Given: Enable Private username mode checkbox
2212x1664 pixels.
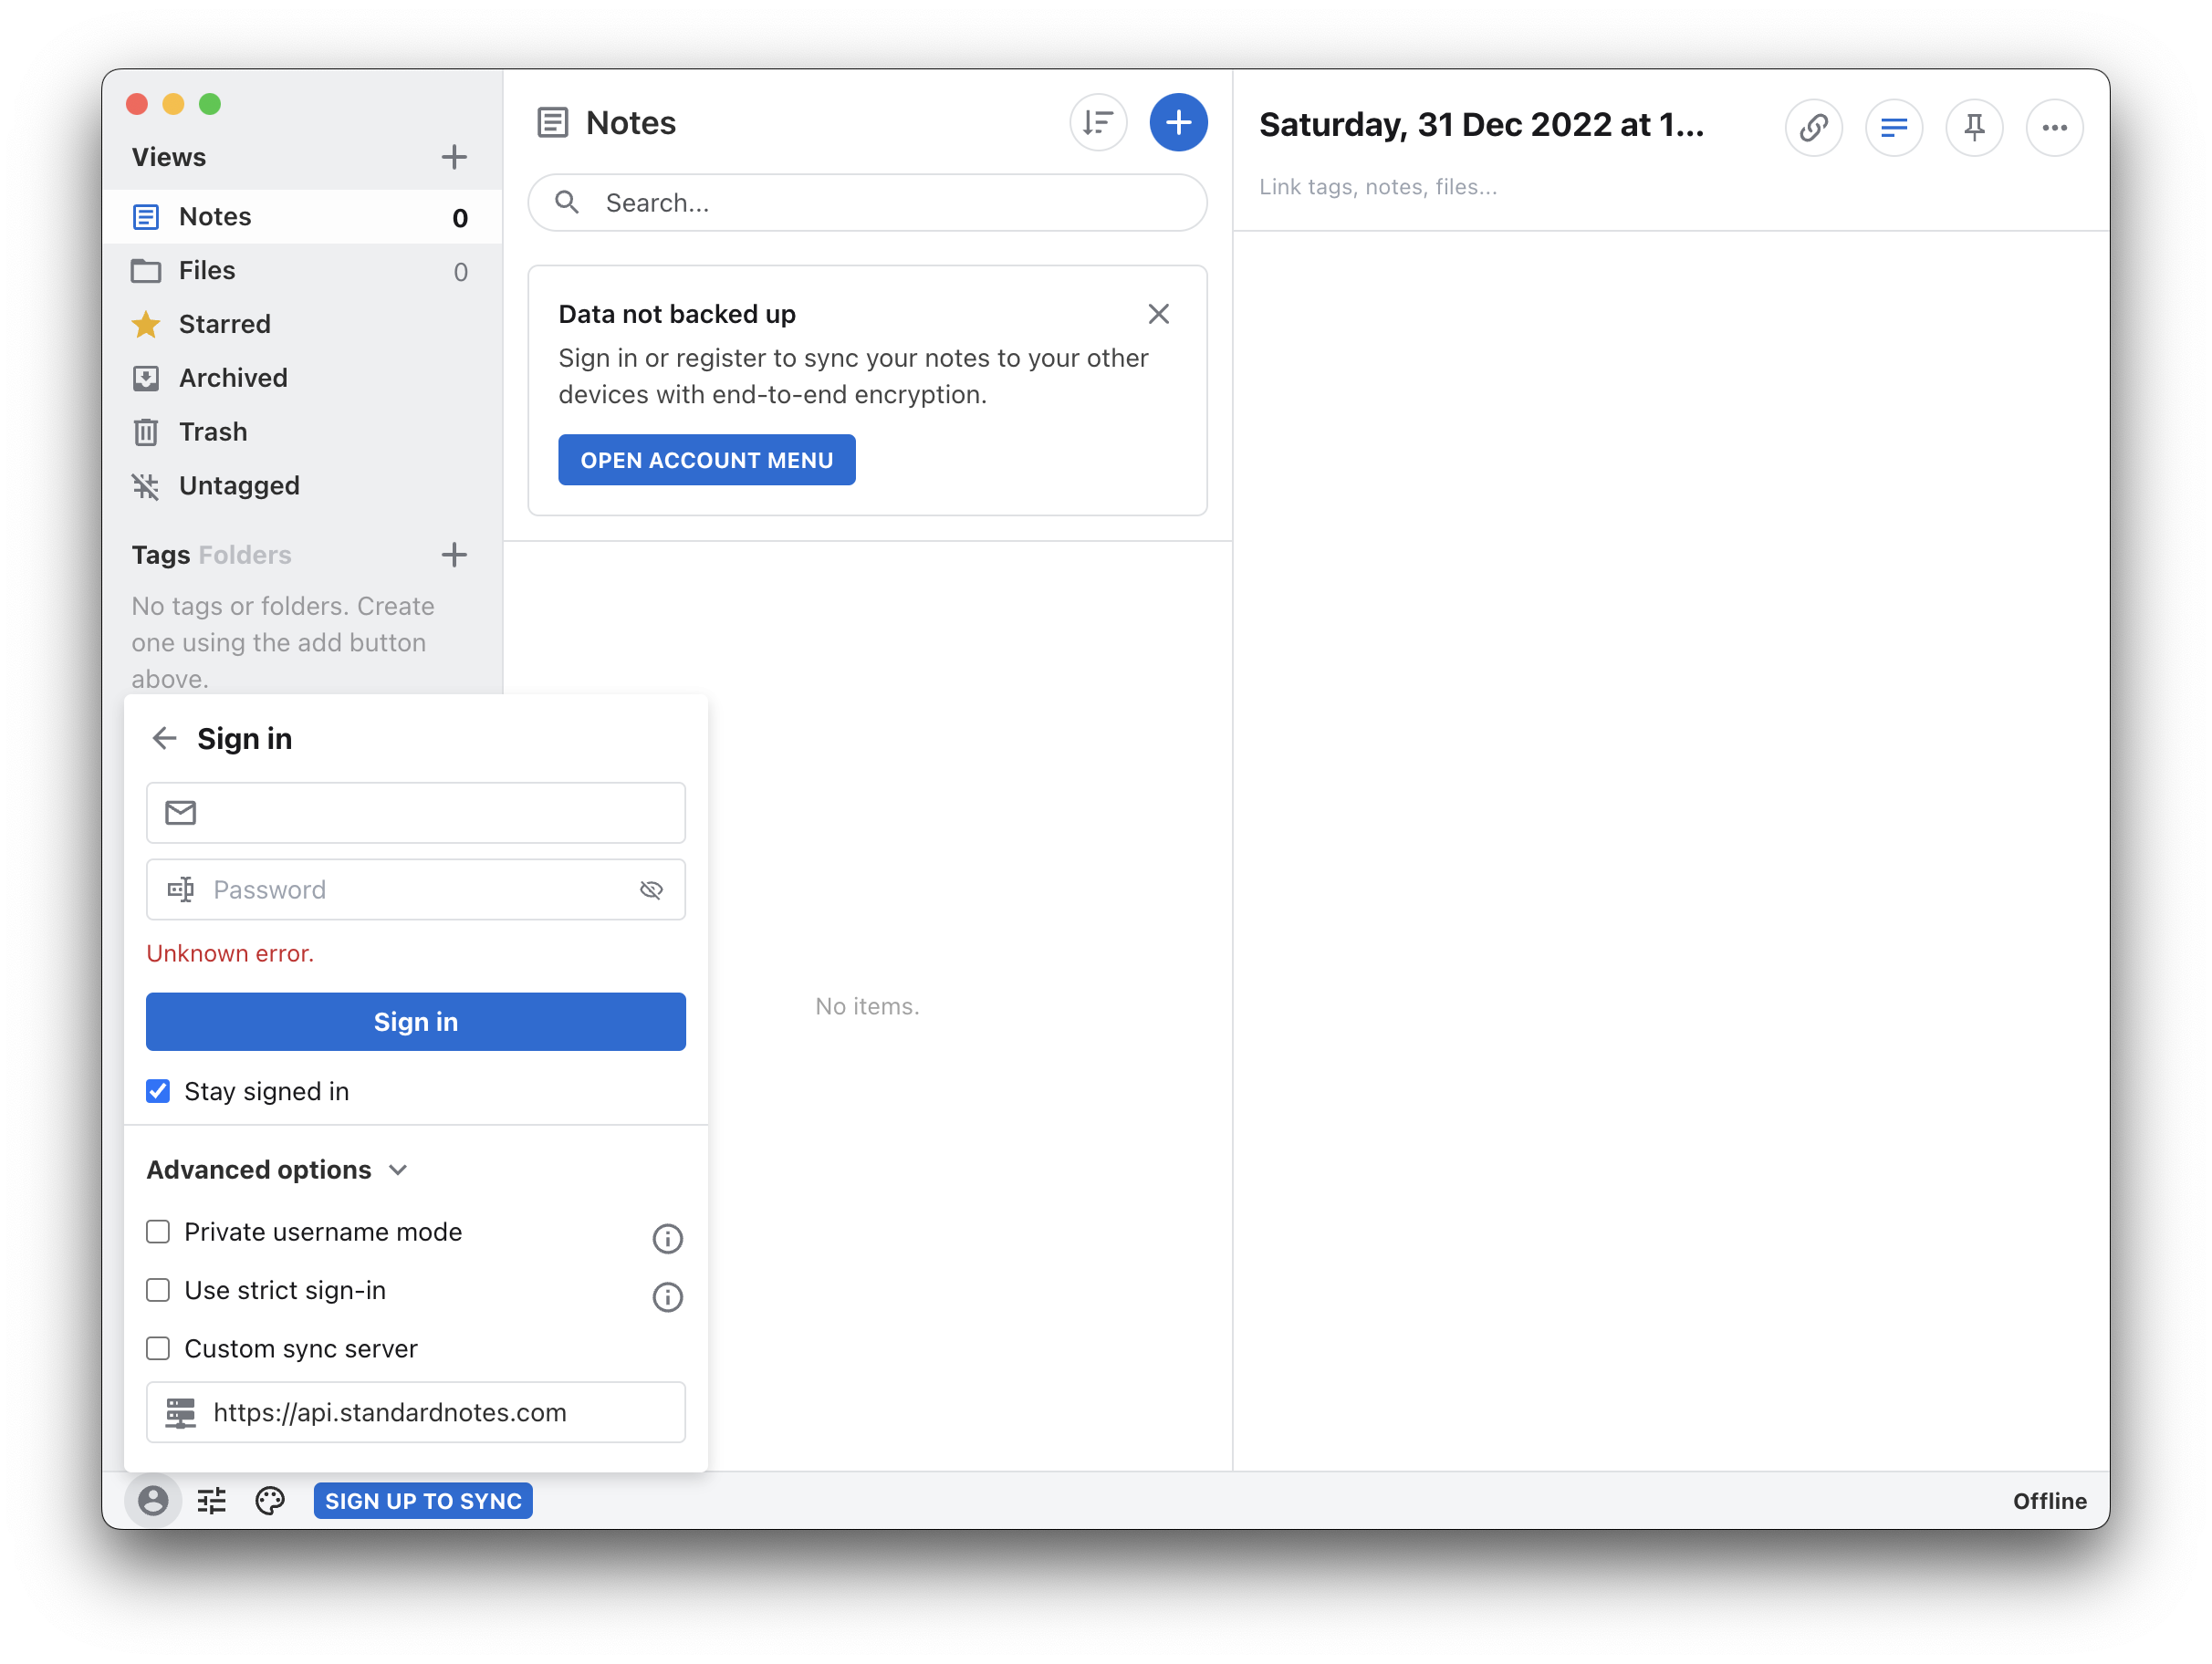Looking at the screenshot, I should point(158,1231).
